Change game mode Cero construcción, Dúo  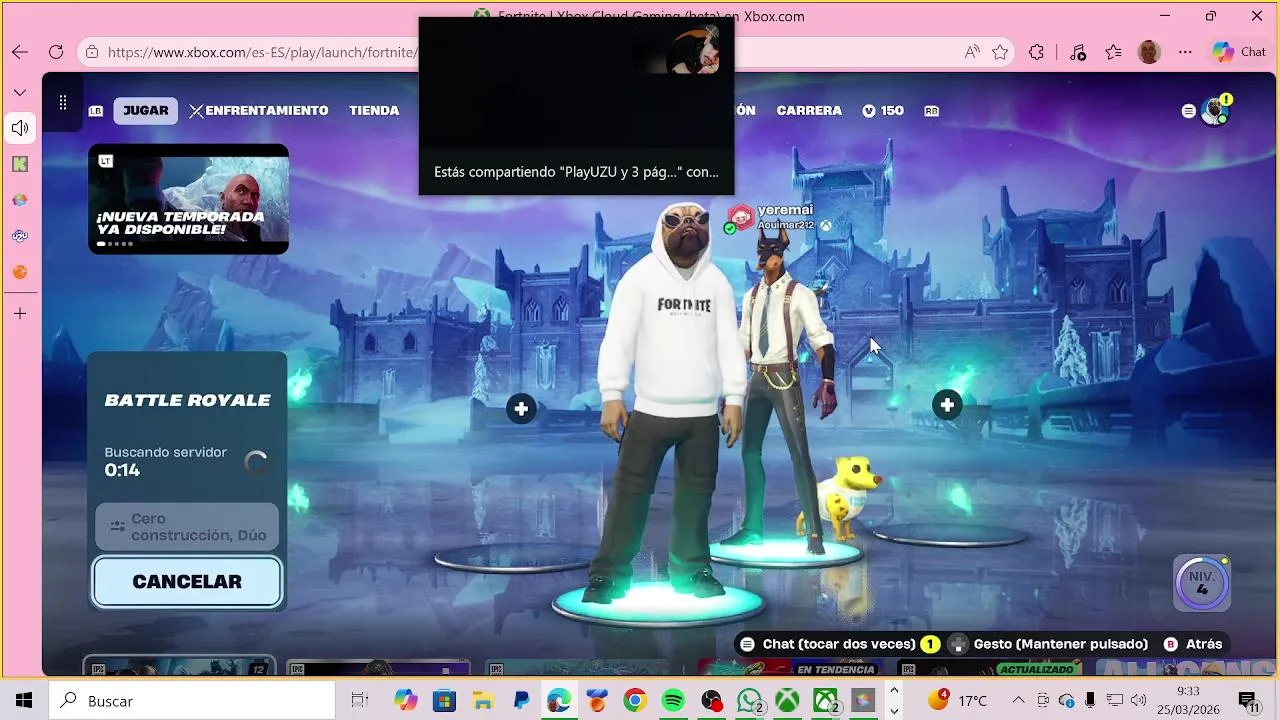[x=187, y=527]
